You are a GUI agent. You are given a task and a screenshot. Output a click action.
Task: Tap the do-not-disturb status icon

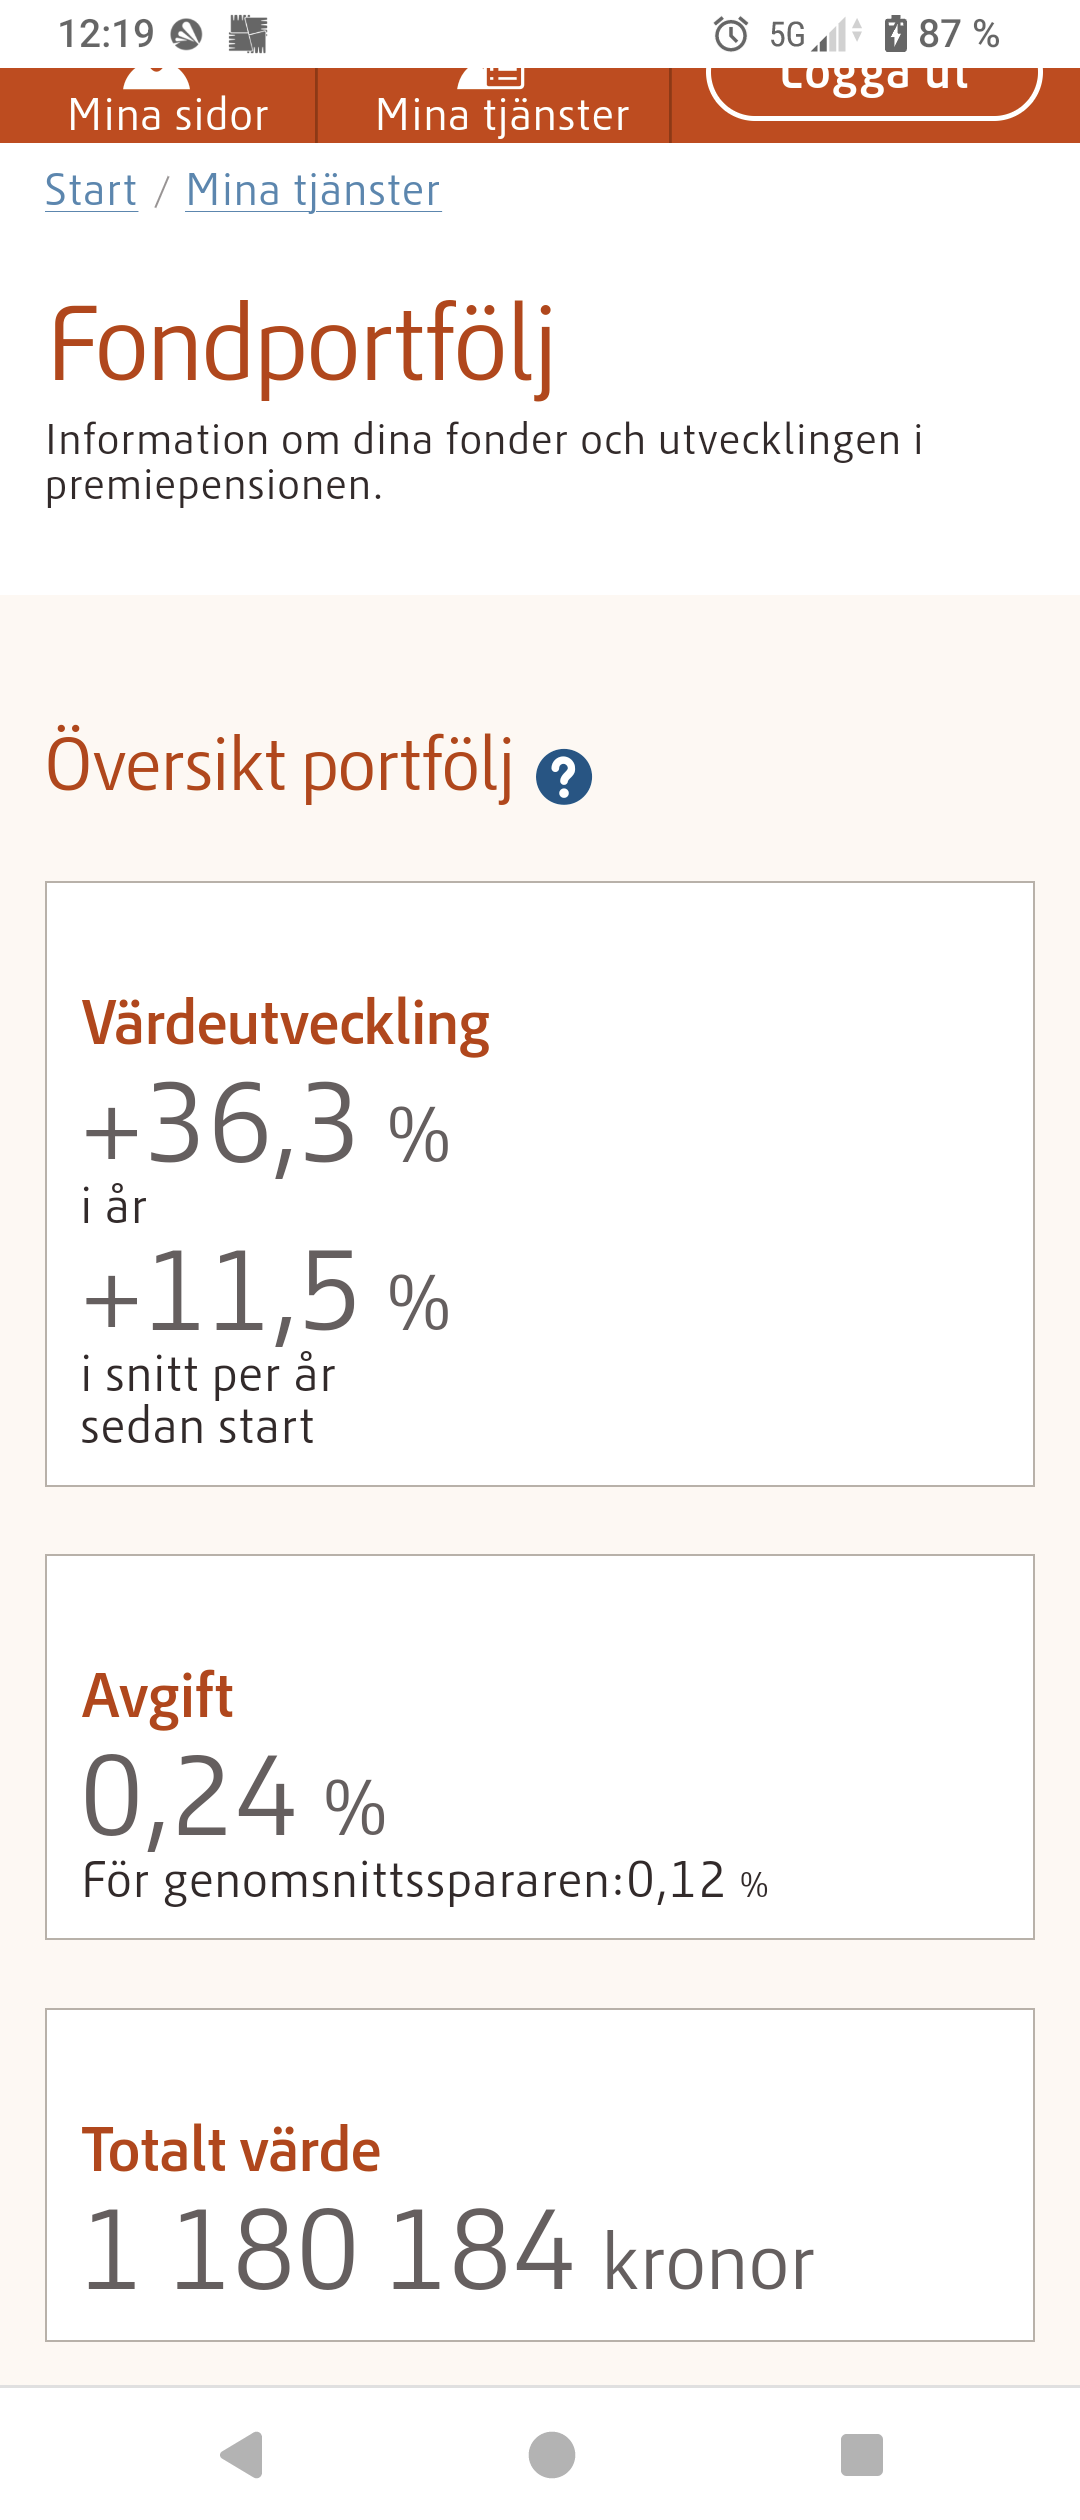click(186, 35)
